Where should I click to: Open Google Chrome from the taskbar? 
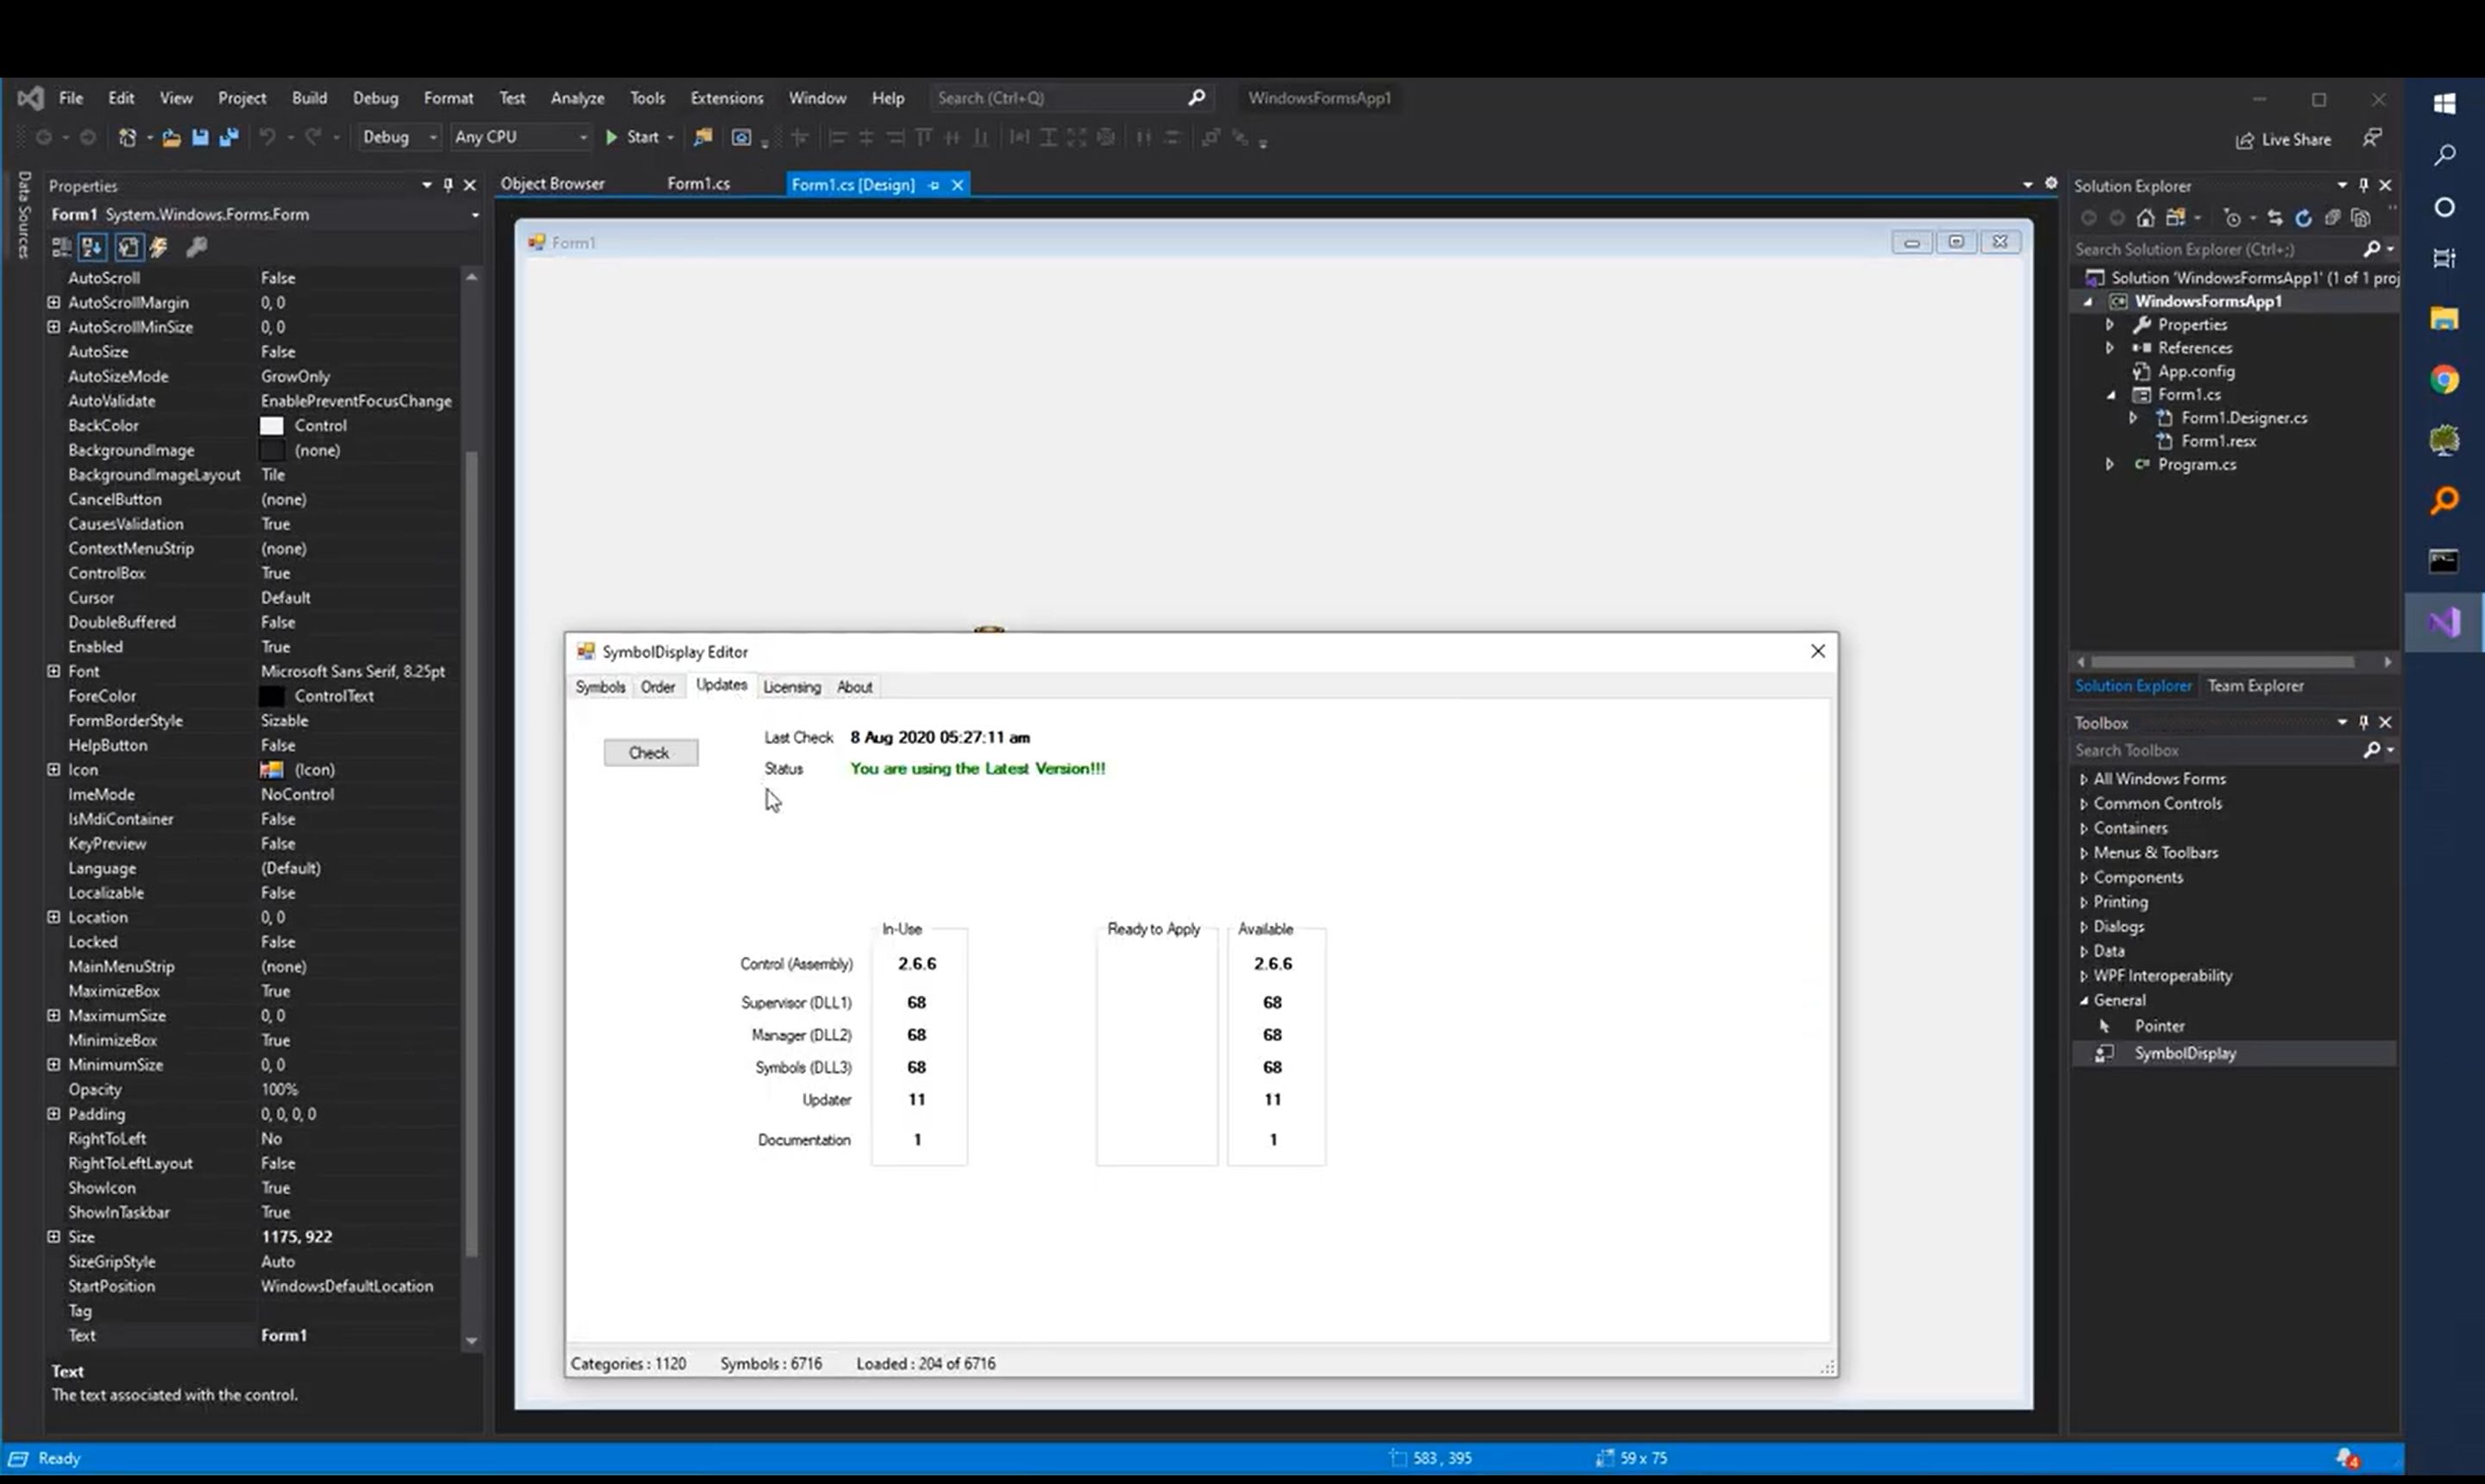pyautogui.click(x=2444, y=380)
